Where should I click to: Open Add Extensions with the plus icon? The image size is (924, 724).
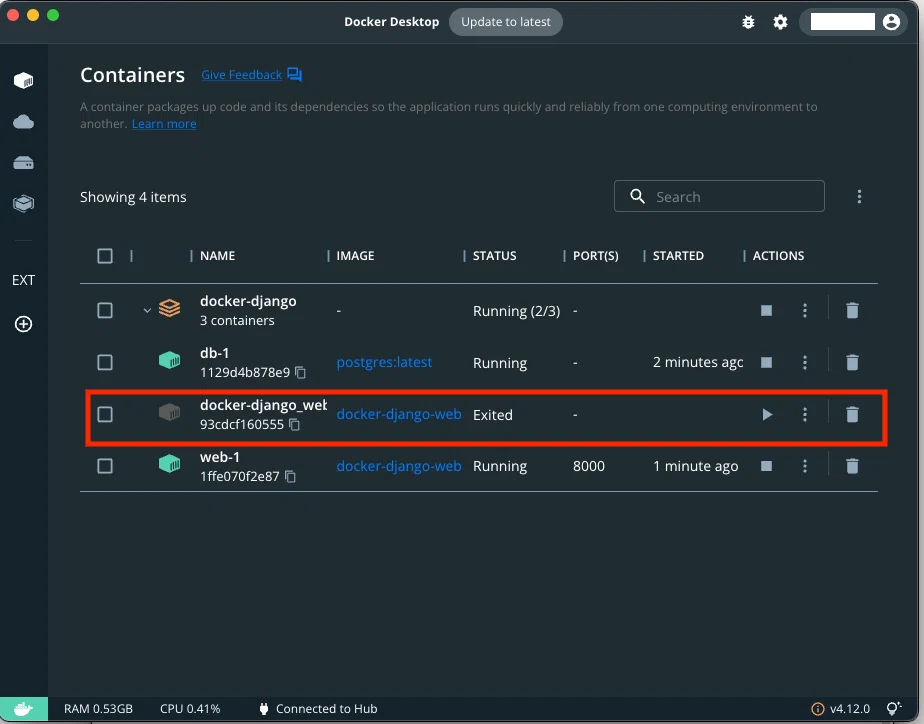coord(24,323)
